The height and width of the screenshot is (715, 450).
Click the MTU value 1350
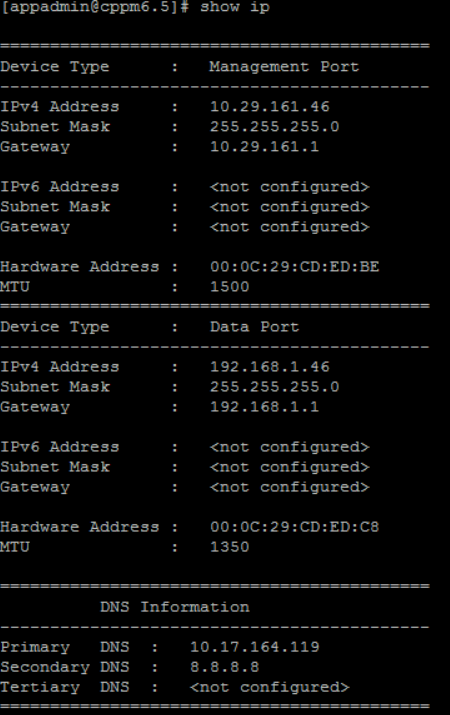point(229,547)
